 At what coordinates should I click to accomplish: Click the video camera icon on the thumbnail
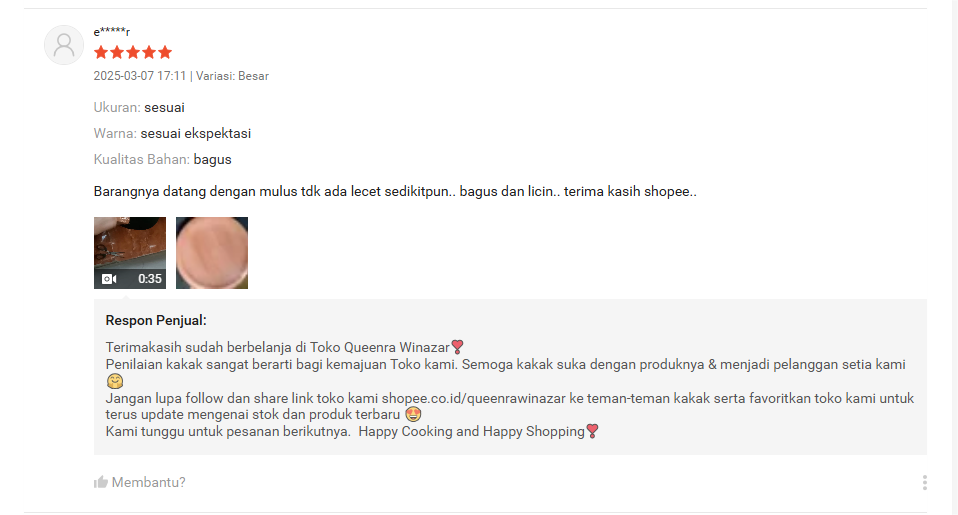(x=109, y=279)
